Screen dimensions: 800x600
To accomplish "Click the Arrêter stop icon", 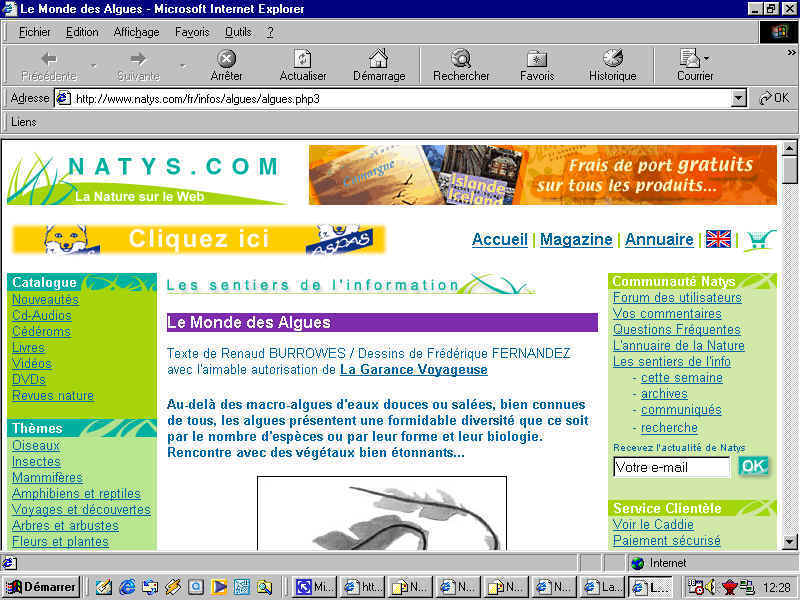I will tap(227, 59).
